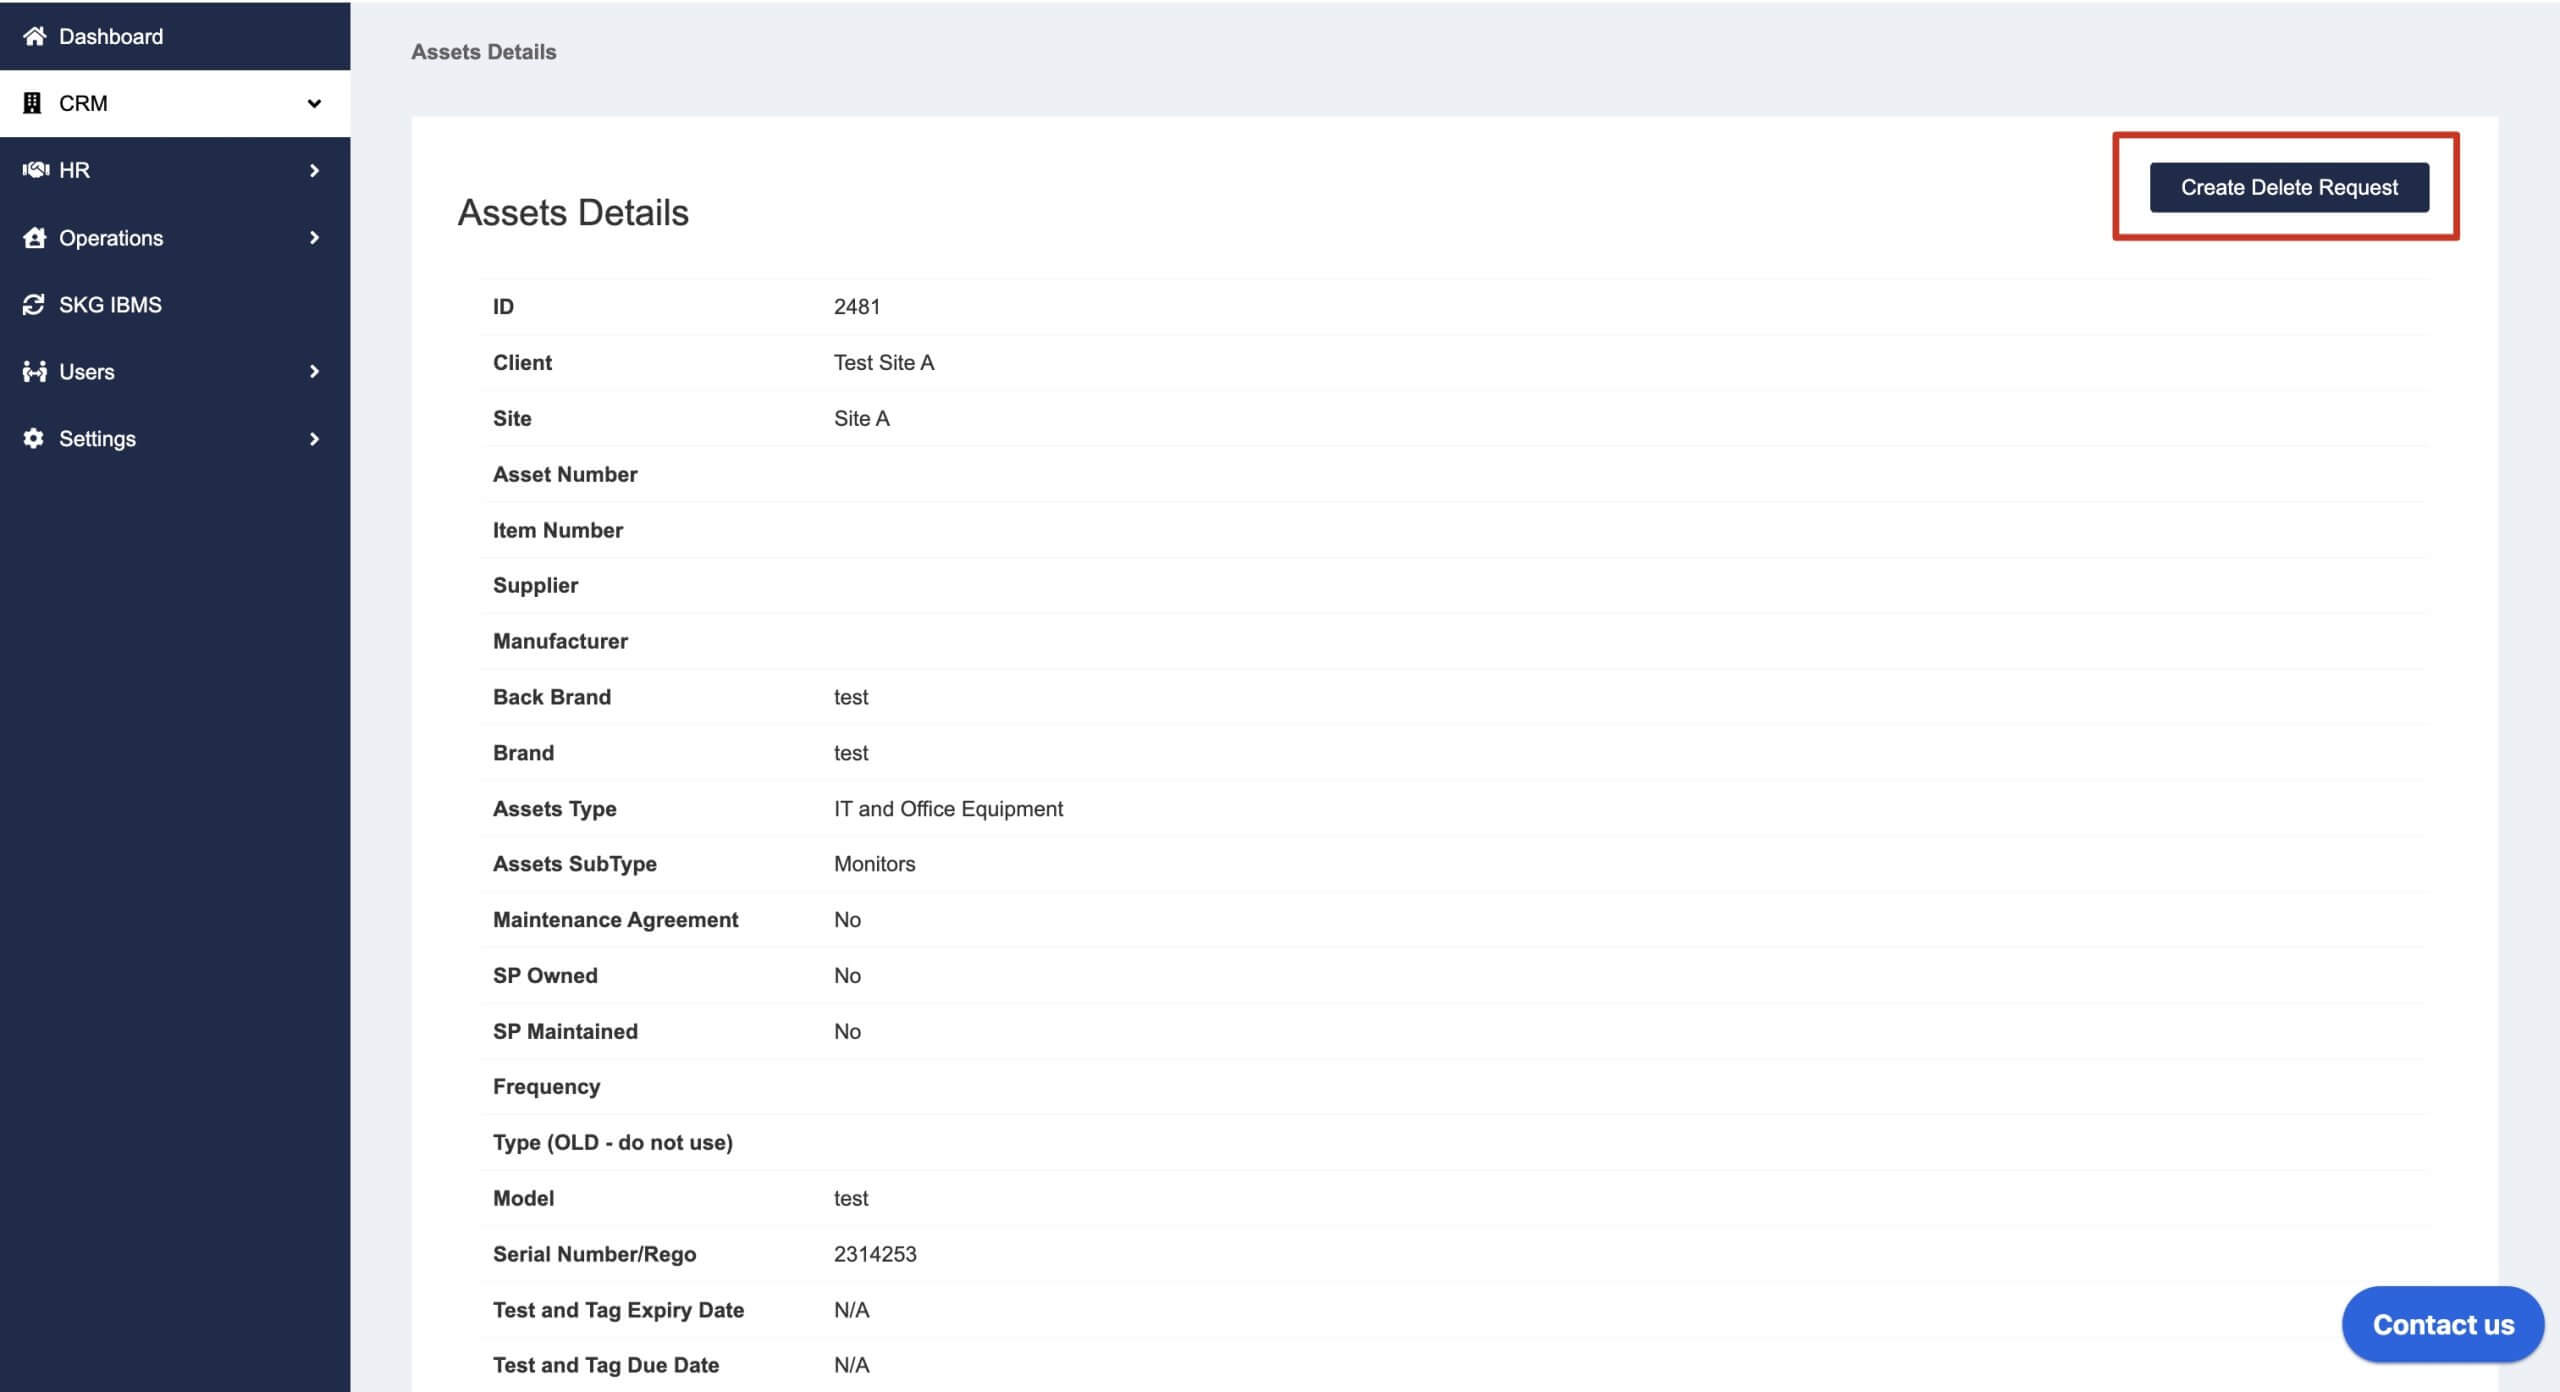The height and width of the screenshot is (1392, 2560).
Task: Click the Type (OLD - do not use) label
Action: pyautogui.click(x=613, y=1142)
